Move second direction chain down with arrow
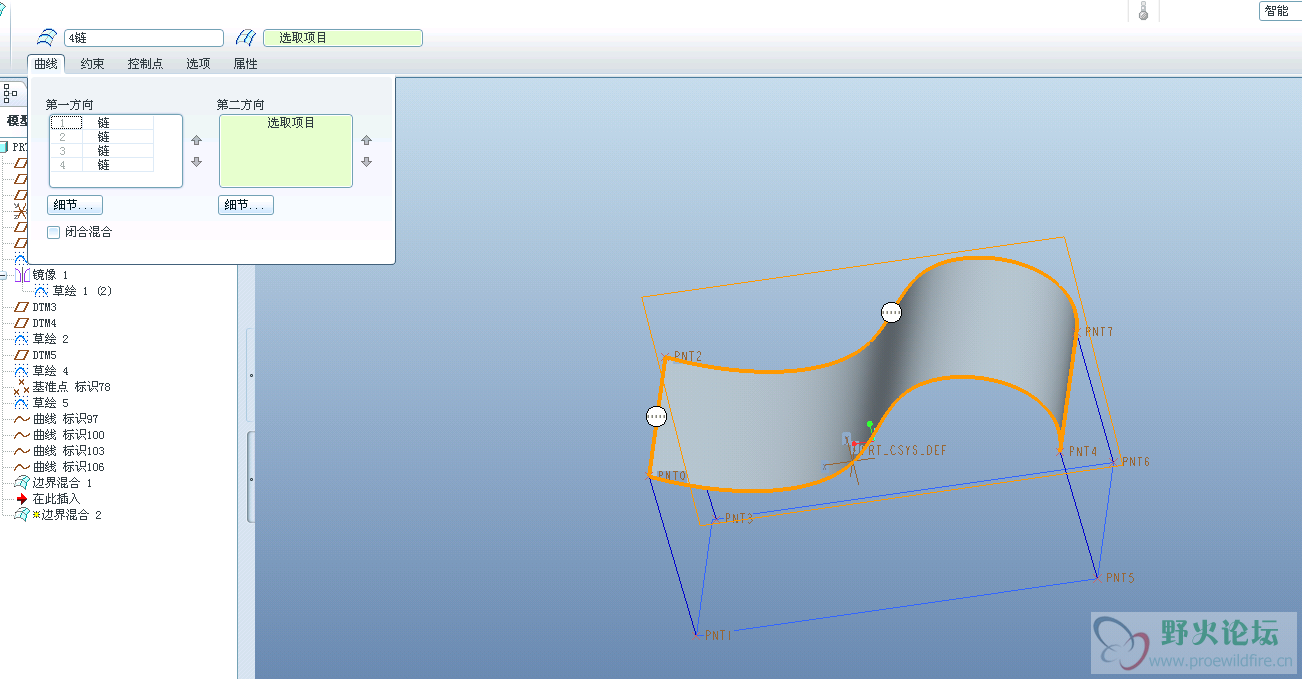 pyautogui.click(x=366, y=162)
